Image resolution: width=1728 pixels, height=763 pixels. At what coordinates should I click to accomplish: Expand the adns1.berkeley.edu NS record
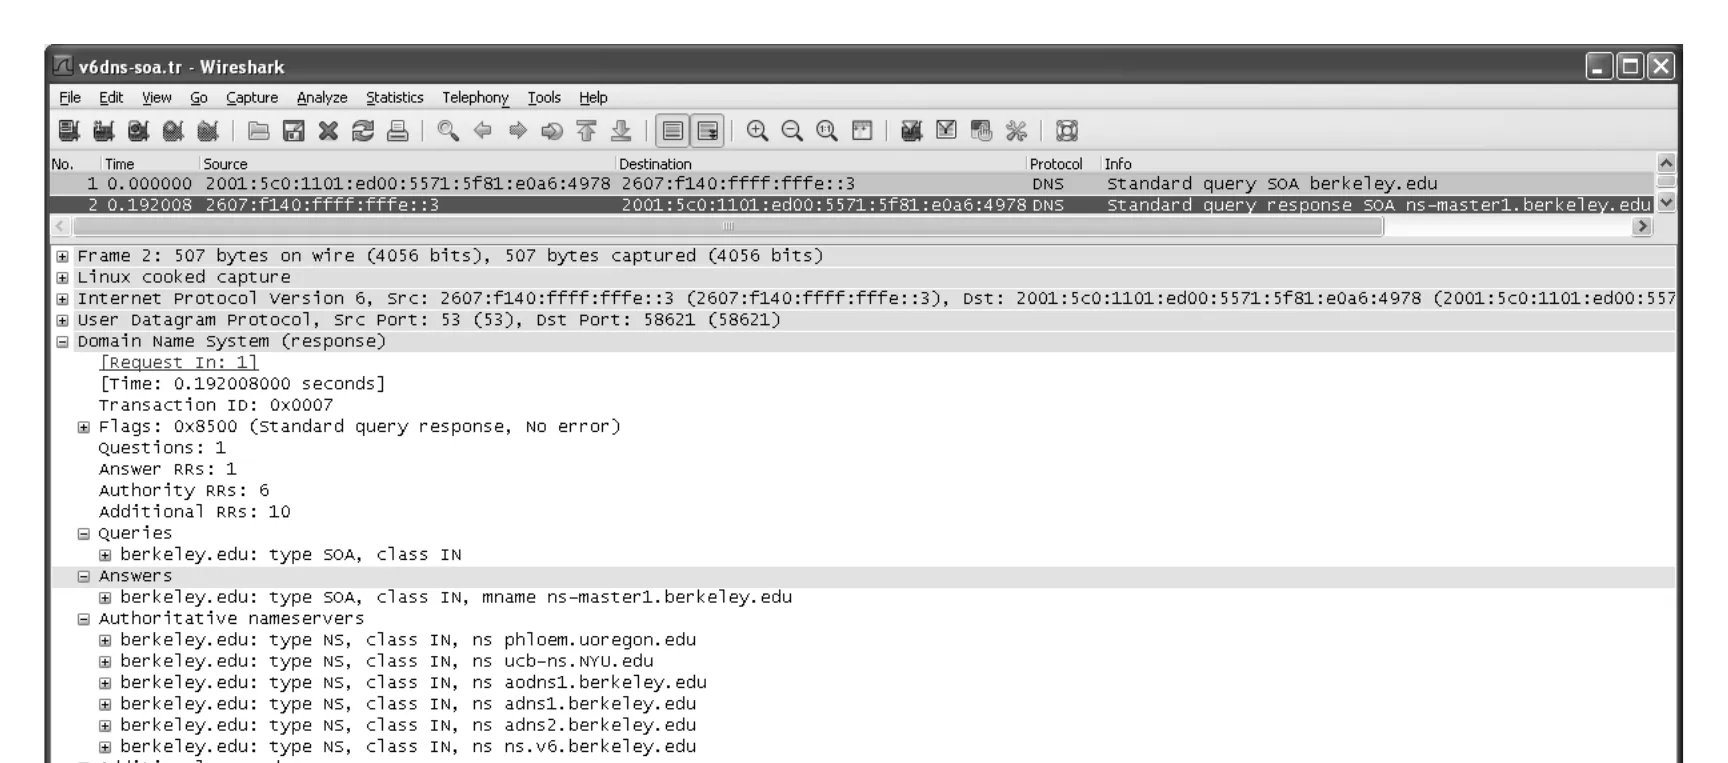pyautogui.click(x=105, y=705)
